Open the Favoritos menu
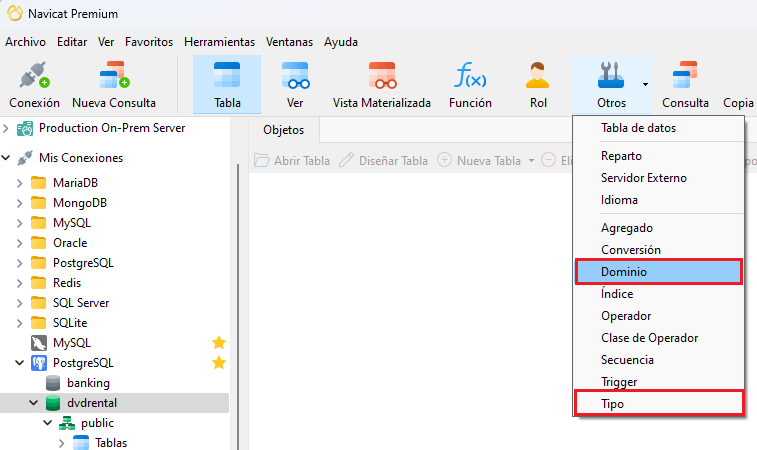757x450 pixels. (x=149, y=42)
